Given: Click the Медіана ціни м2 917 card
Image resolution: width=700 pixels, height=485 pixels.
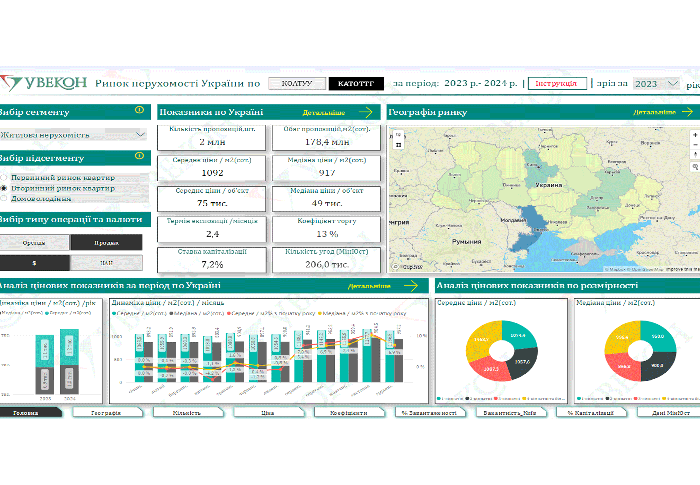Looking at the screenshot, I should (x=327, y=168).
